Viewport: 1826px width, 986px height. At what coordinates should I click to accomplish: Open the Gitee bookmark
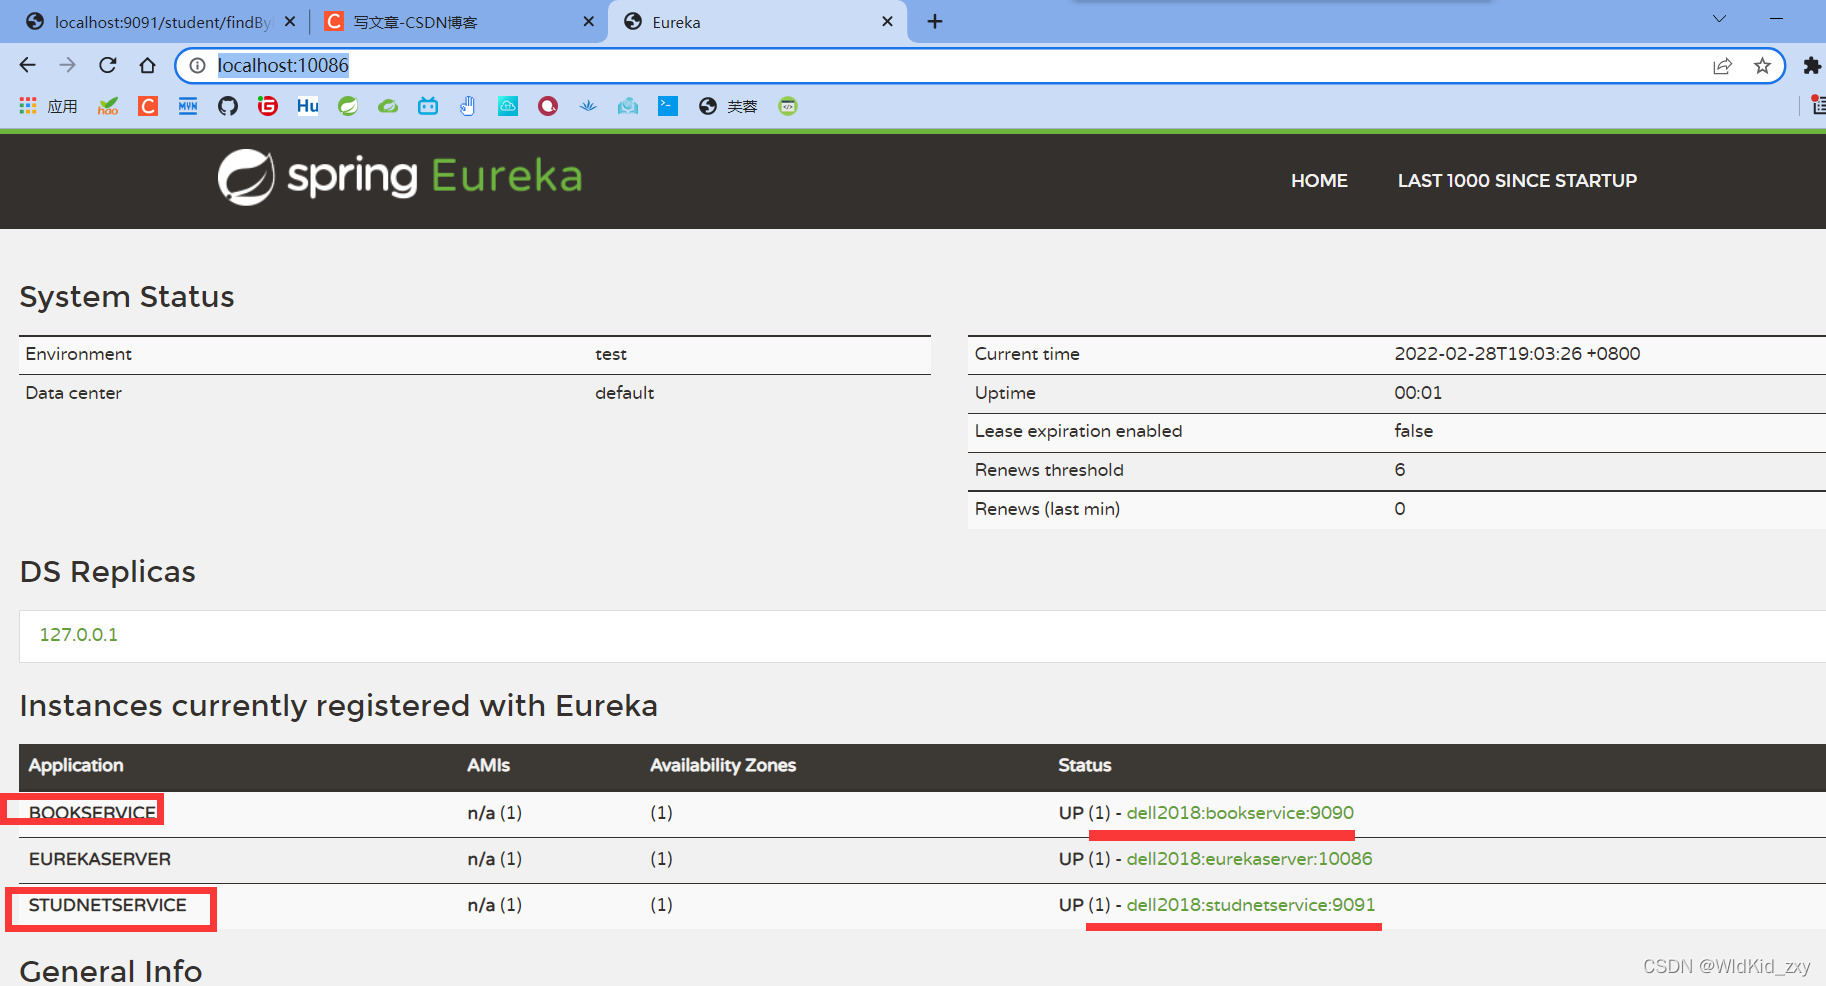pos(268,106)
